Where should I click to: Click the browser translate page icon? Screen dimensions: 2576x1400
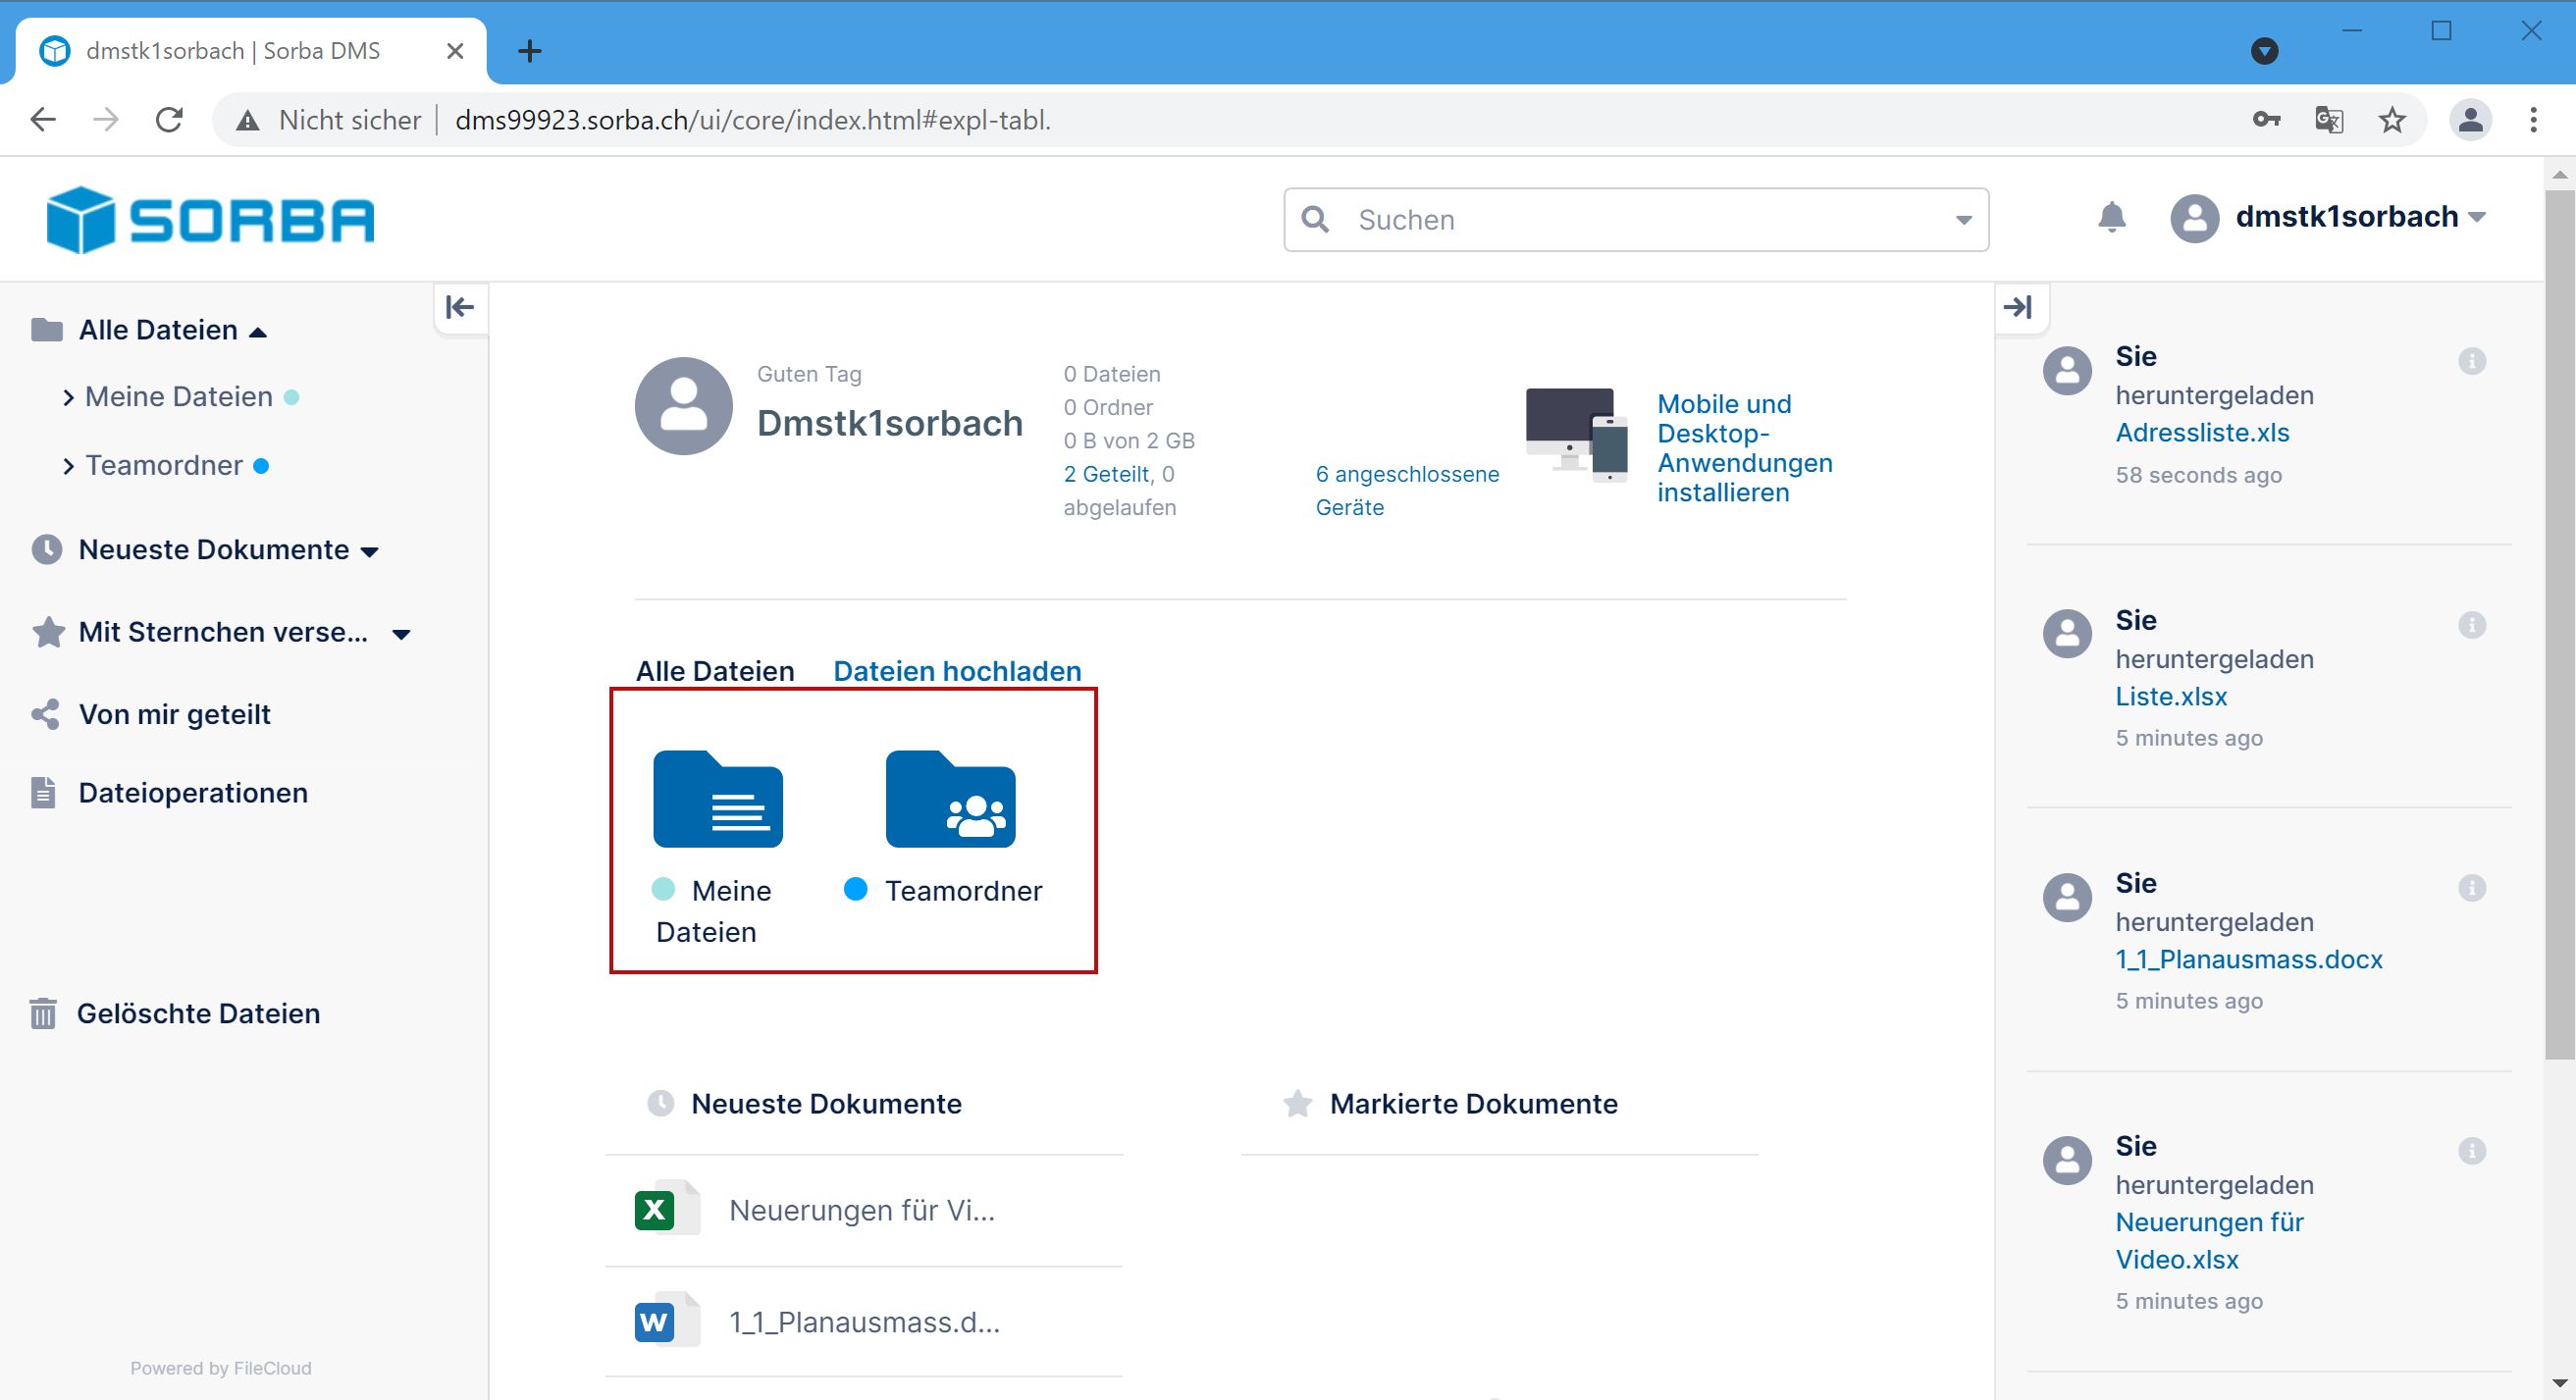(2329, 120)
